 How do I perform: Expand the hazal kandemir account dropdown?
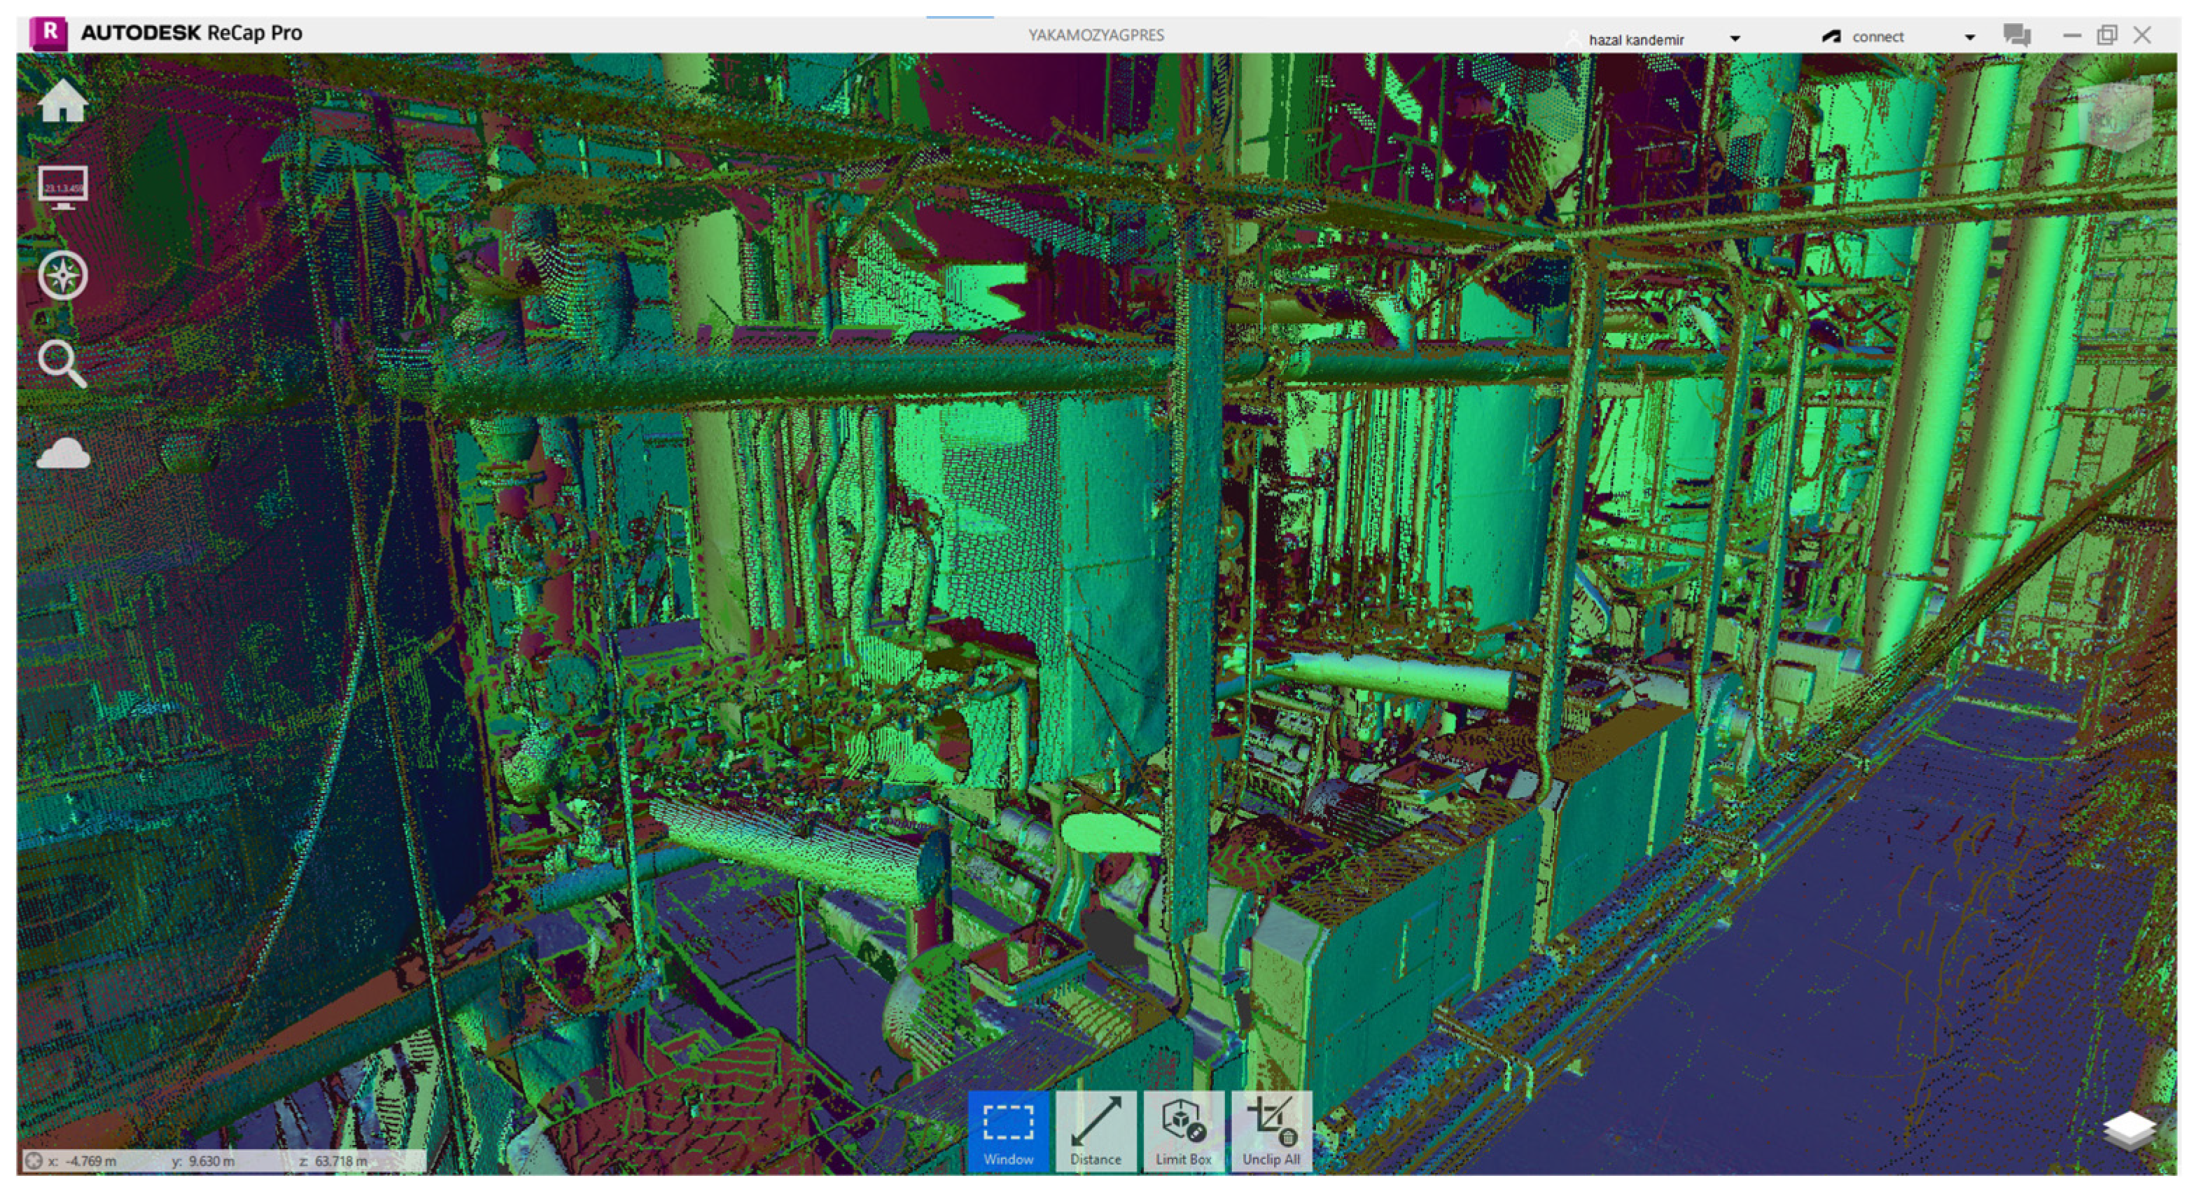coord(1735,39)
